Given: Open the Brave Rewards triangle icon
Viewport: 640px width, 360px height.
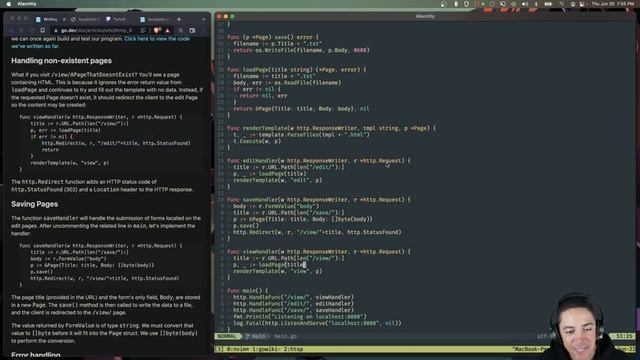Looking at the screenshot, I should pos(167,30).
